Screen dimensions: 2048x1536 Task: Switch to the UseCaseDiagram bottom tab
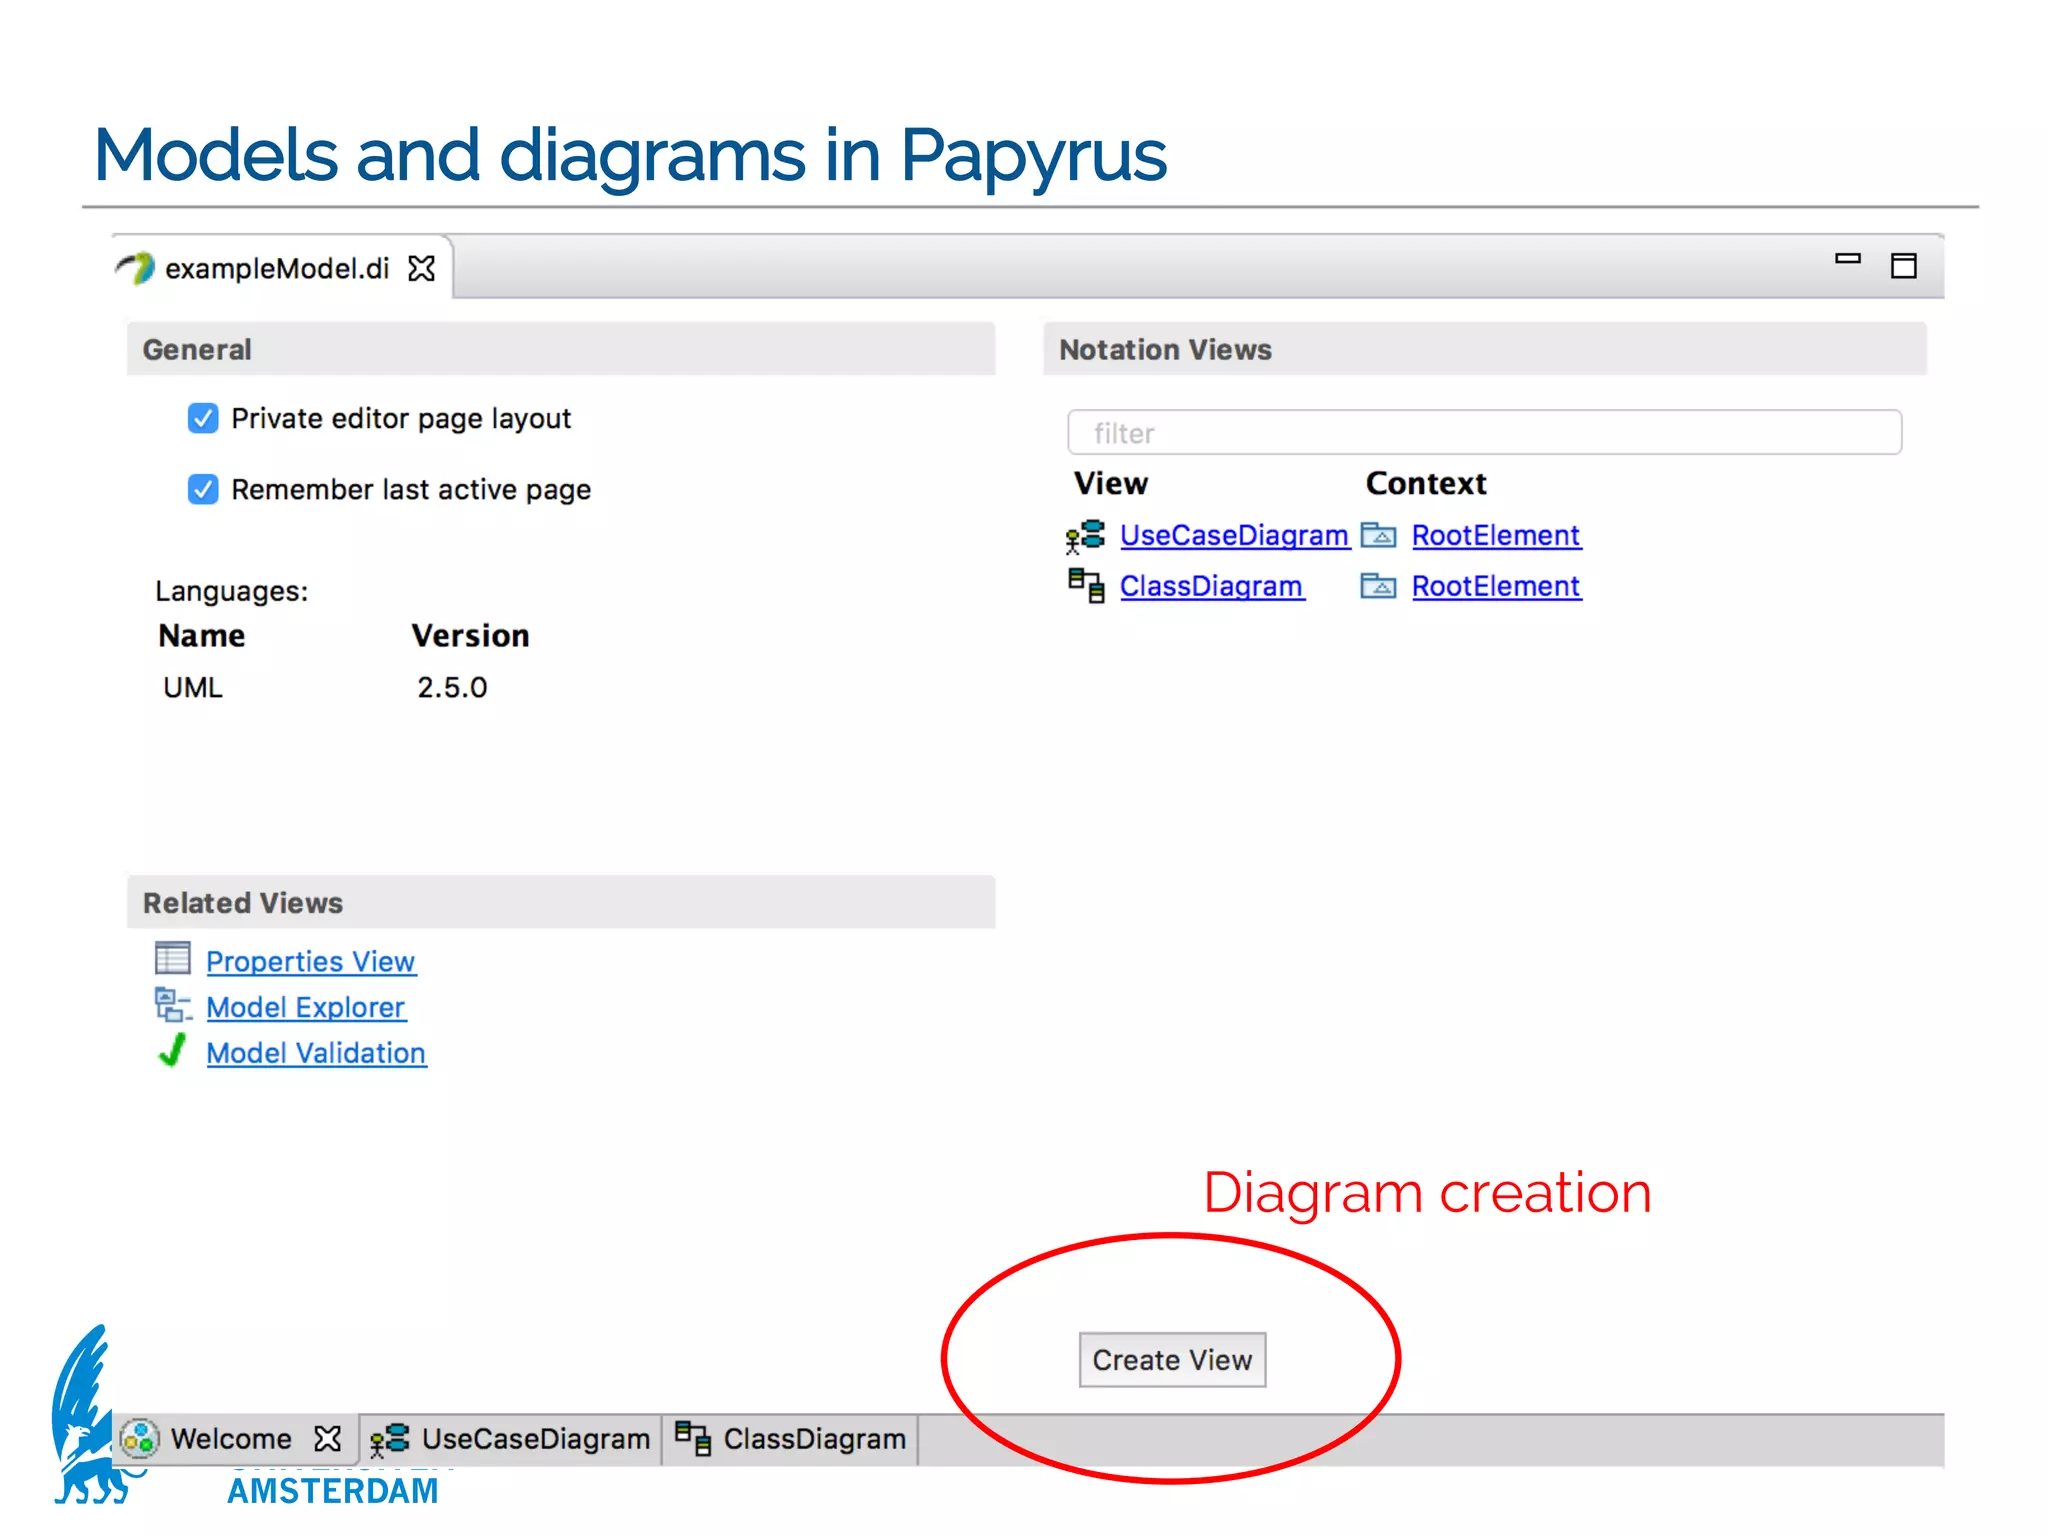510,1439
